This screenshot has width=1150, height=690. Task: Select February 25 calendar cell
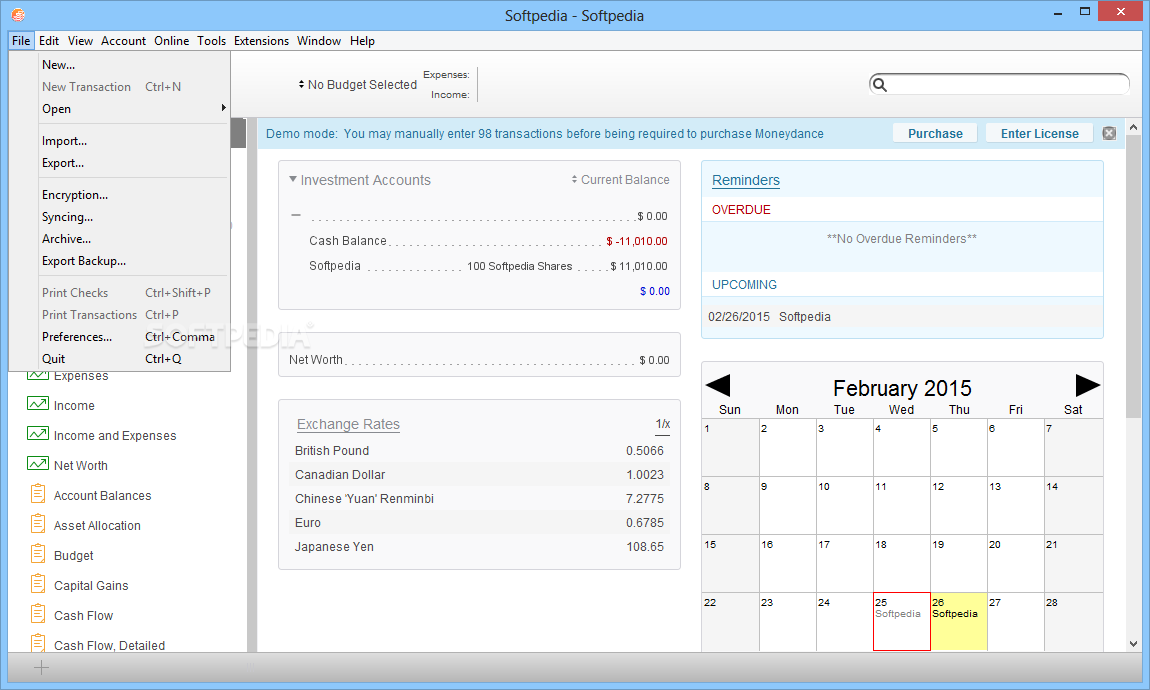(x=901, y=621)
